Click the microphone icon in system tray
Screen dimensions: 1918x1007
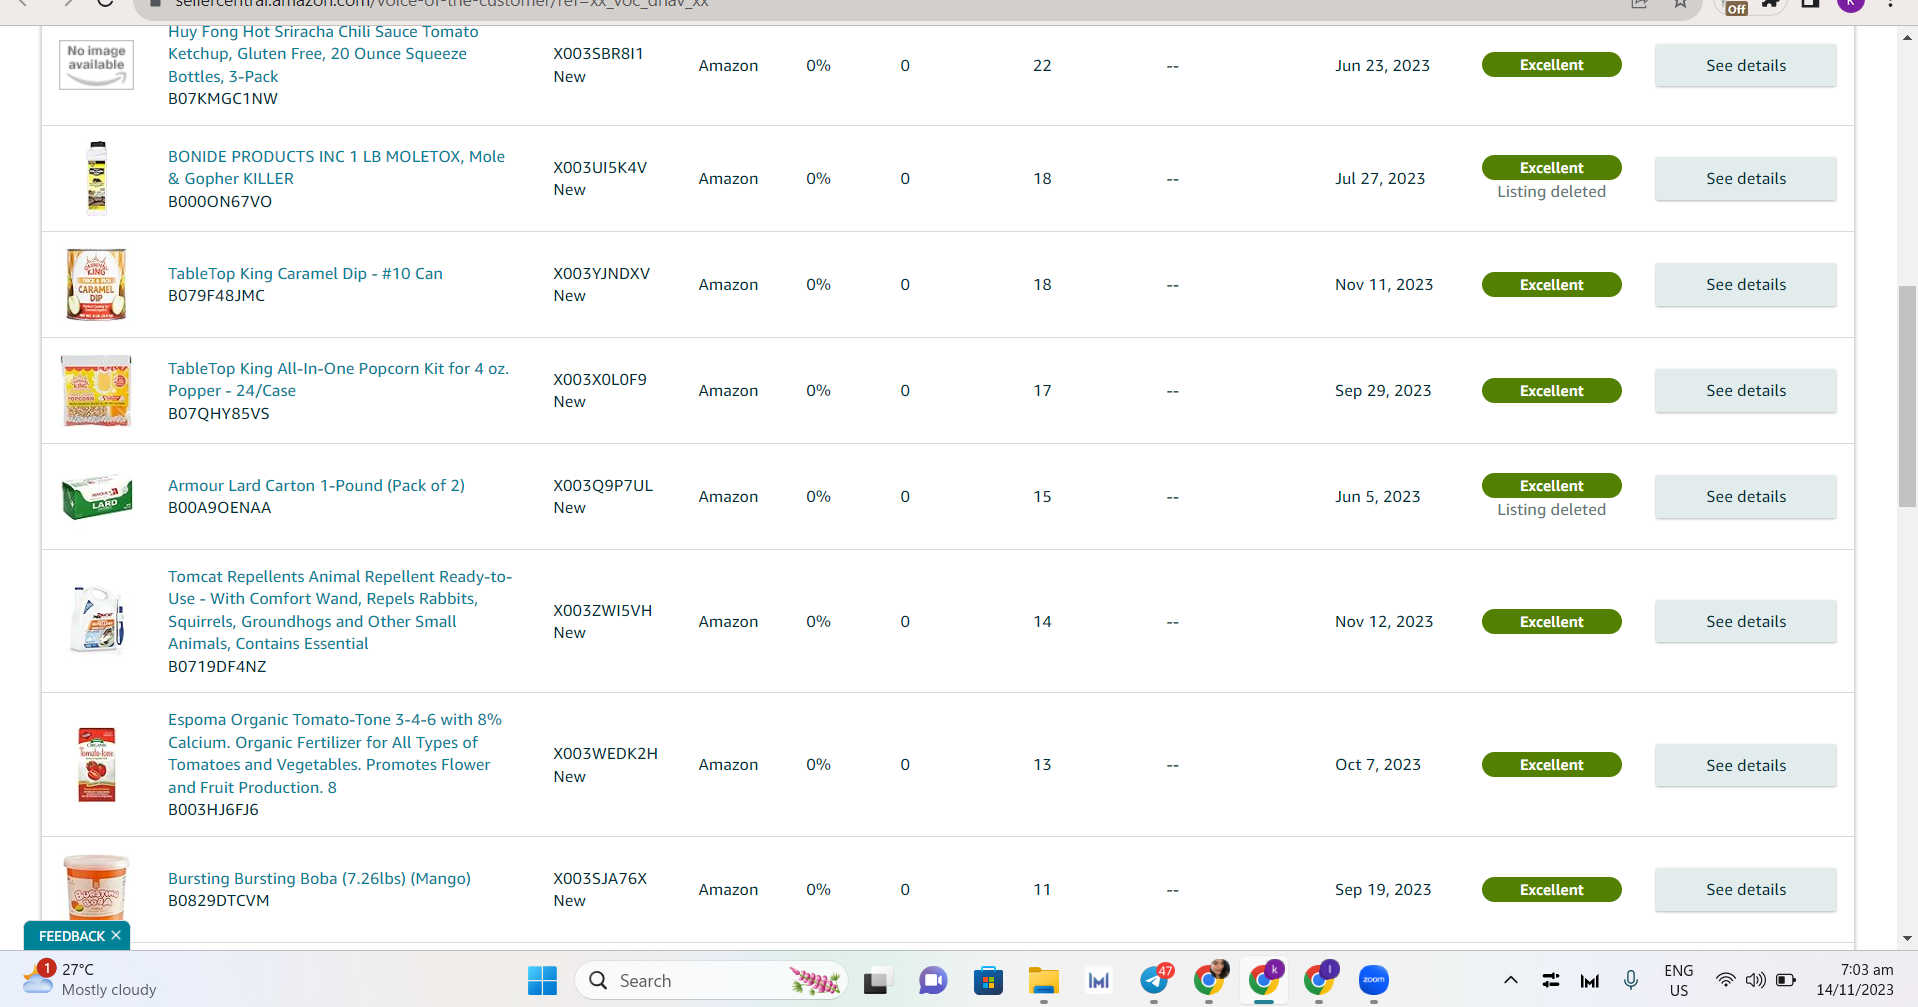point(1631,980)
